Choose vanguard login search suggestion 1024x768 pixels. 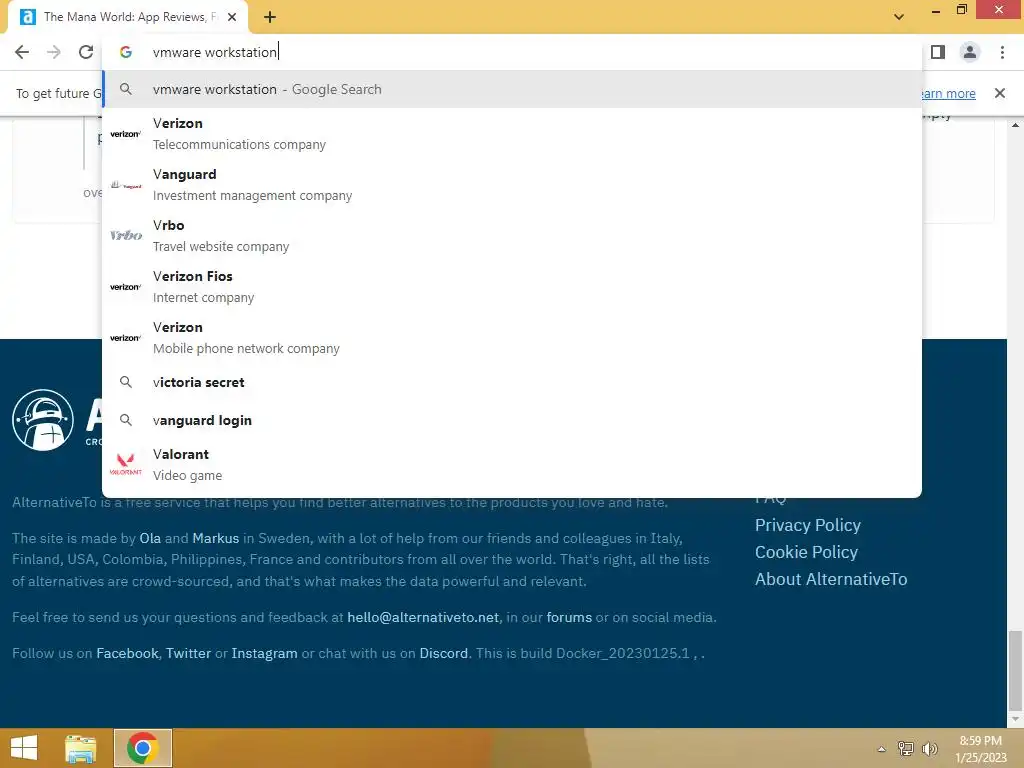pos(512,421)
